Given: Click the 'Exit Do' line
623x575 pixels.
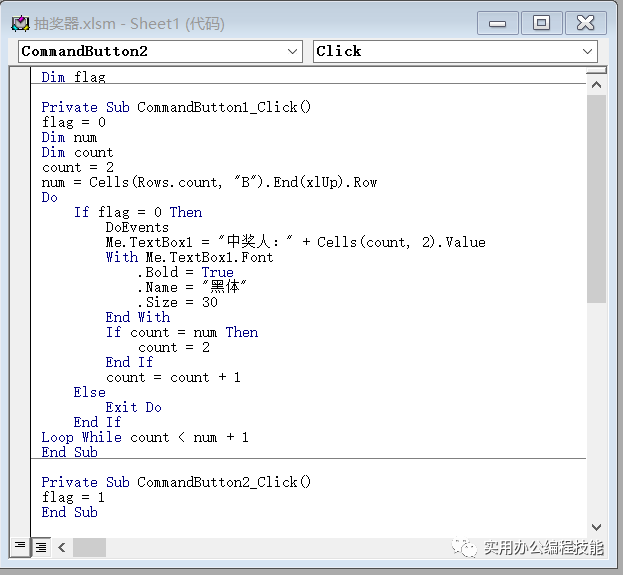Looking at the screenshot, I should coord(134,407).
